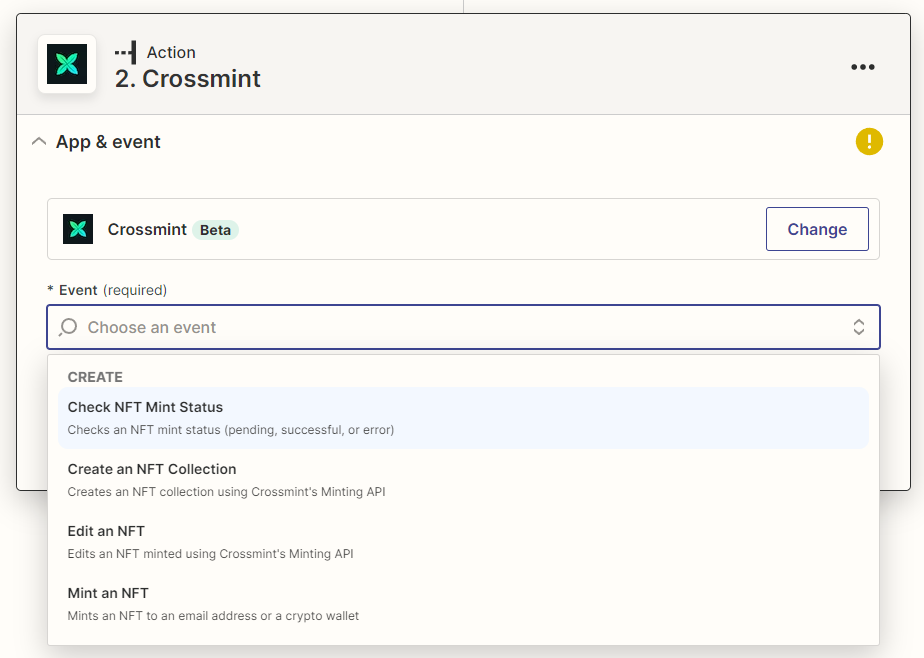Click the Beta badge next to Crossmint
Screen dimensions: 924x658
click(x=215, y=230)
